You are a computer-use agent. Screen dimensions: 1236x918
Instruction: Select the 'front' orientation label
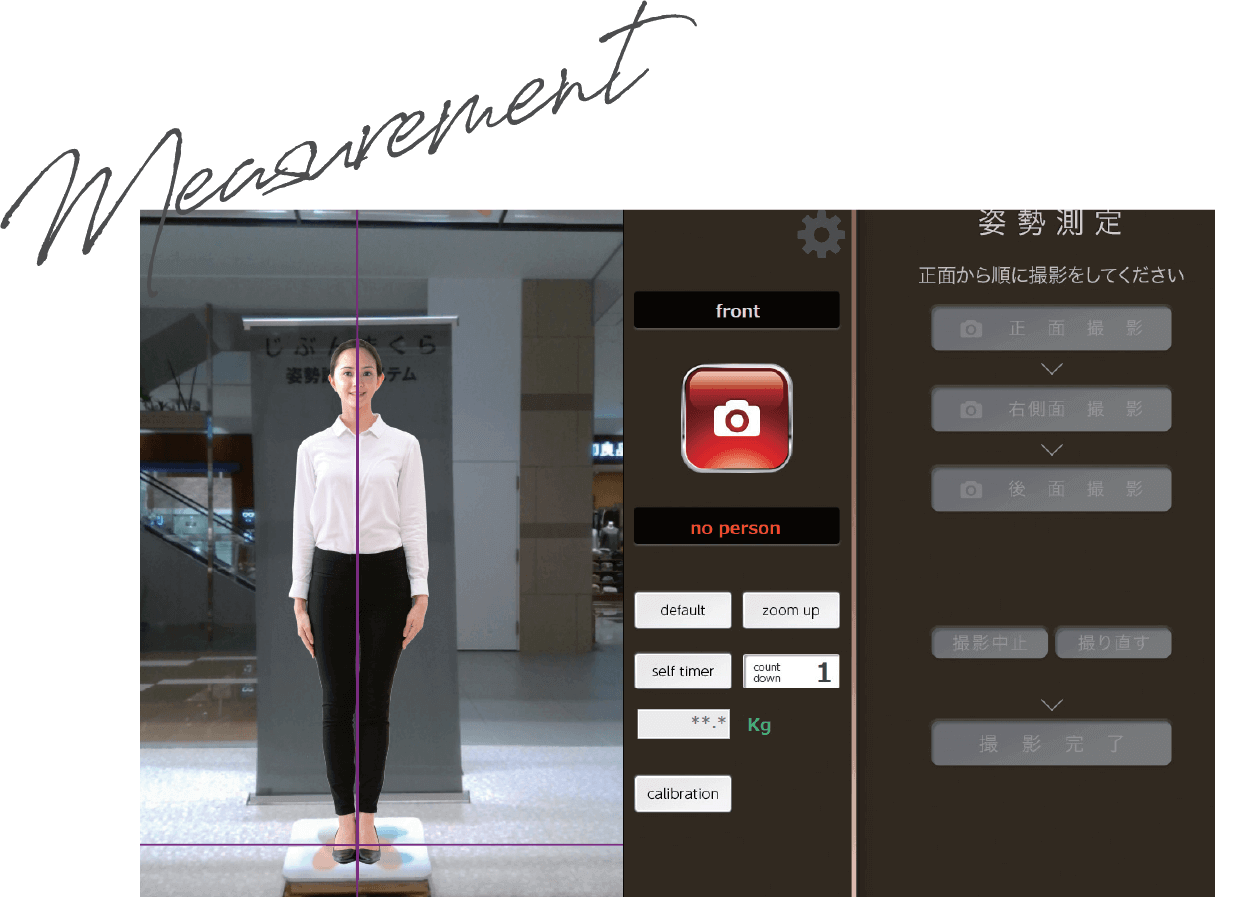tap(737, 311)
